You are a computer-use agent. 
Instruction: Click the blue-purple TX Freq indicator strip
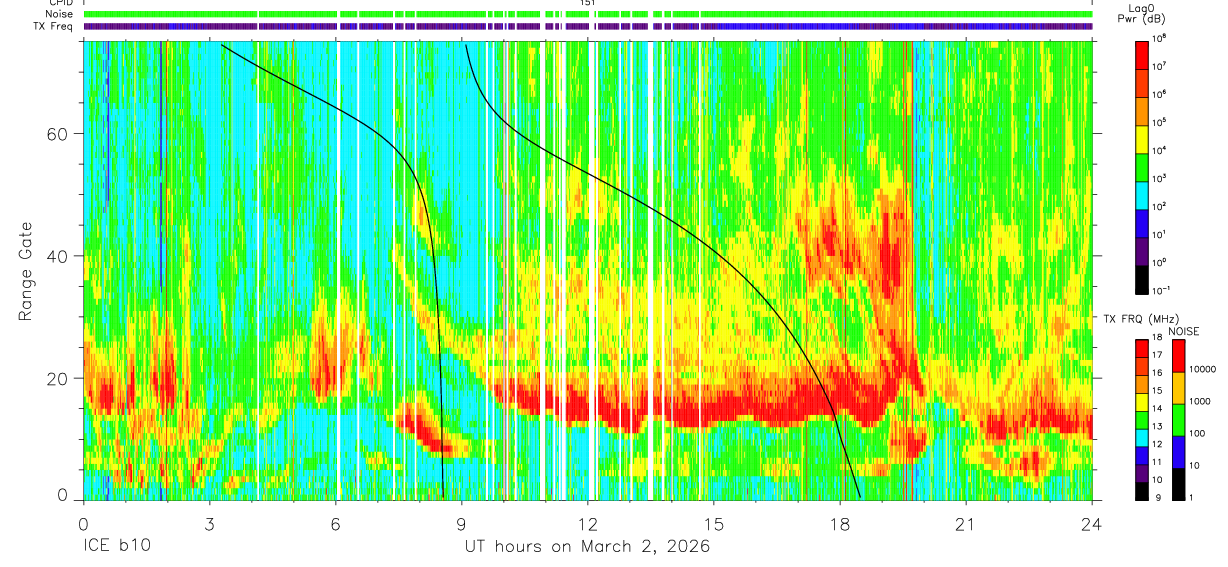588,27
